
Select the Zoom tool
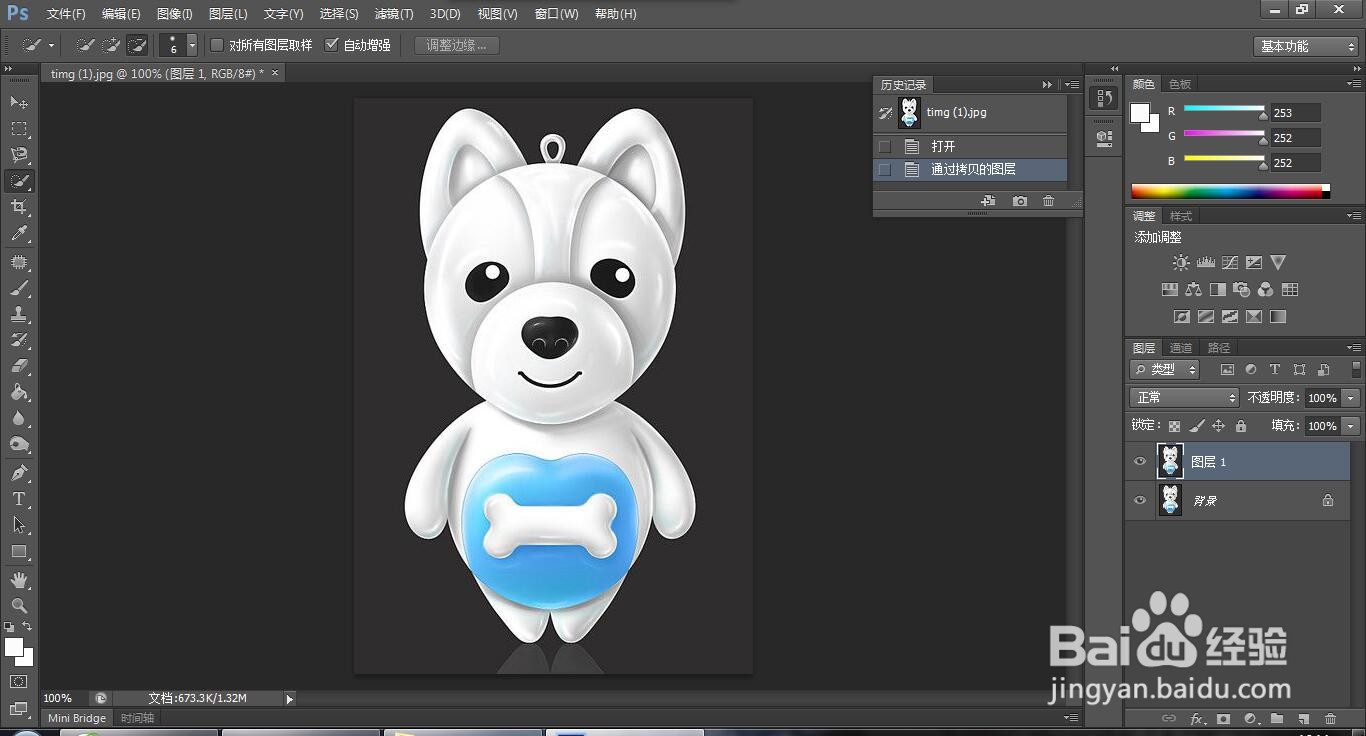(x=20, y=605)
